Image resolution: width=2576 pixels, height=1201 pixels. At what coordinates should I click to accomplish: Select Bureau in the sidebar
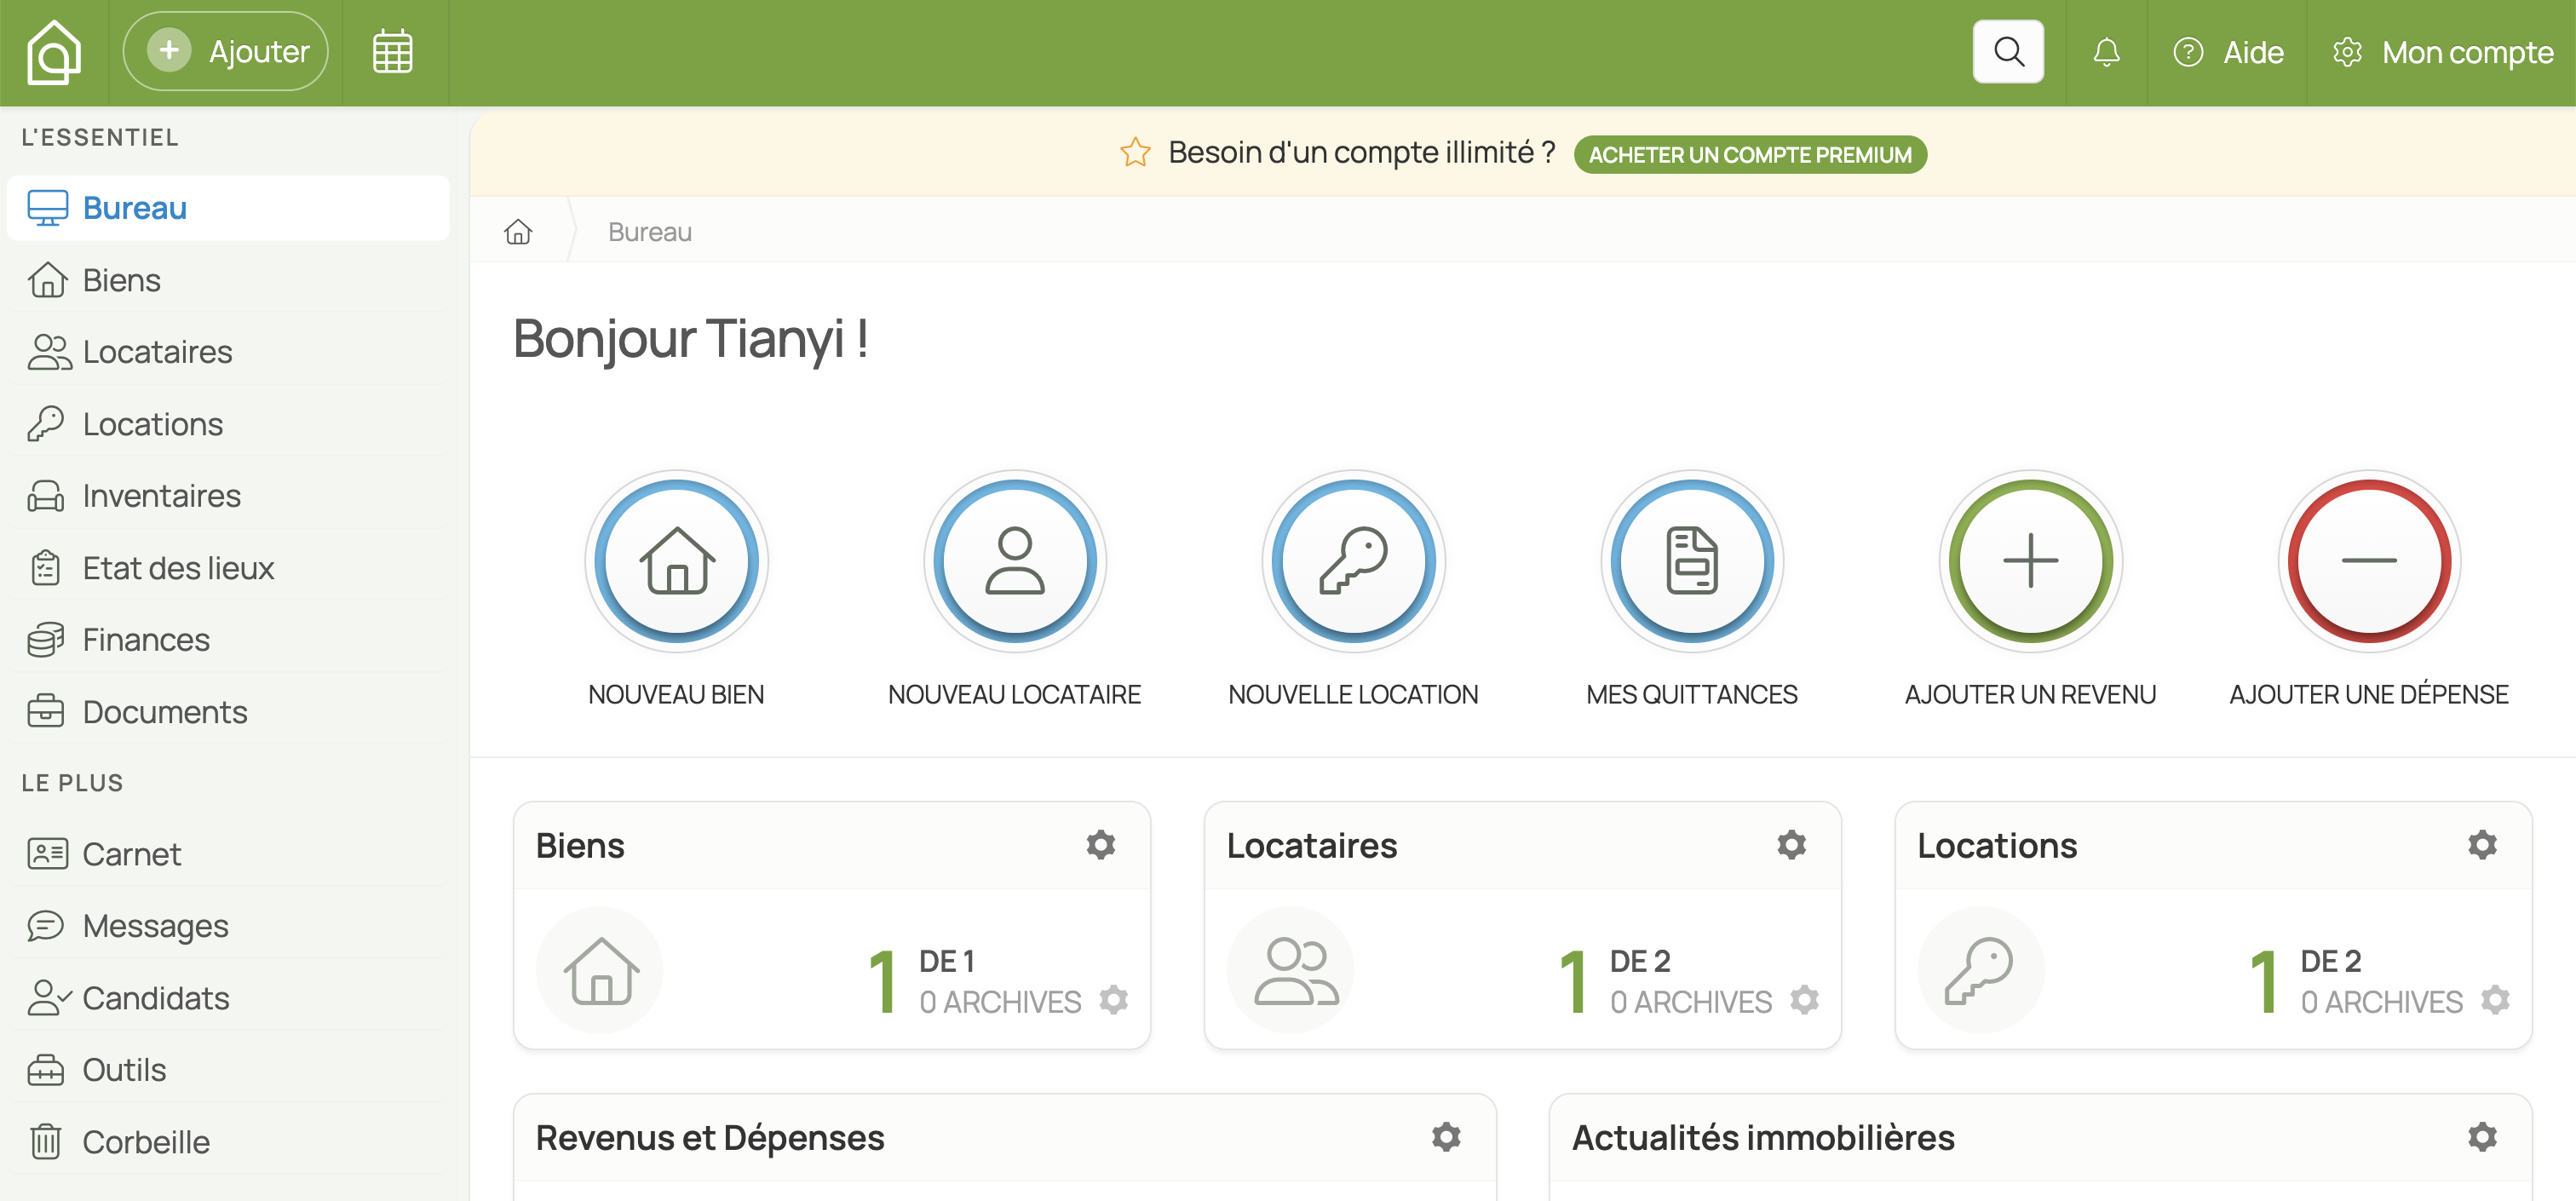228,208
